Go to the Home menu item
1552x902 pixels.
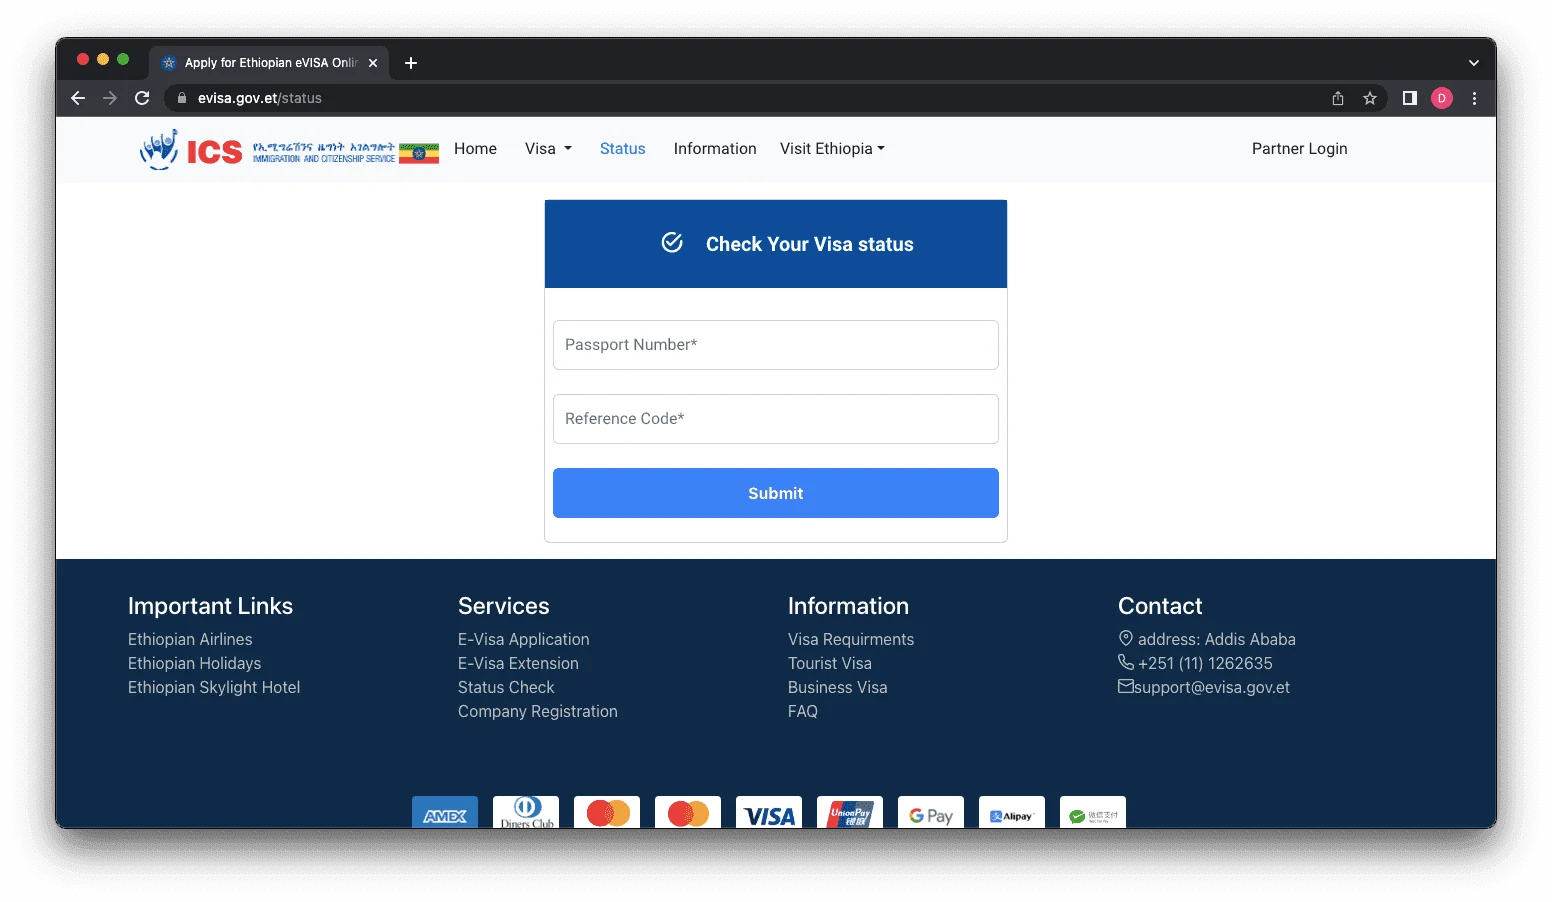pos(475,149)
